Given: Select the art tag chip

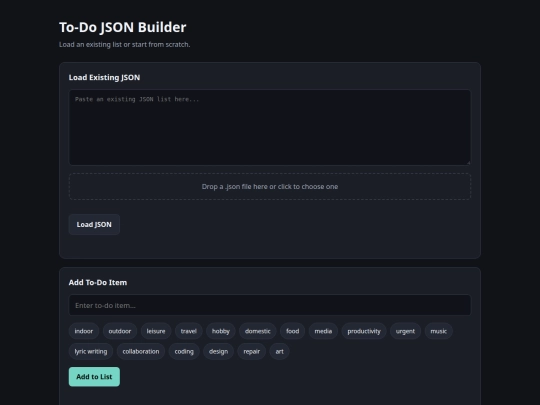Looking at the screenshot, I should point(280,351).
